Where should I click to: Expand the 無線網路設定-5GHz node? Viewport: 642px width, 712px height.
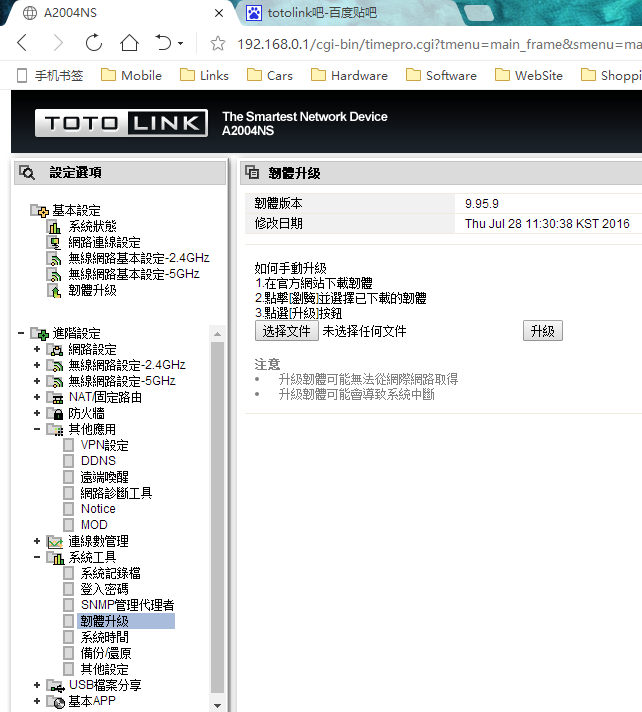(x=37, y=381)
